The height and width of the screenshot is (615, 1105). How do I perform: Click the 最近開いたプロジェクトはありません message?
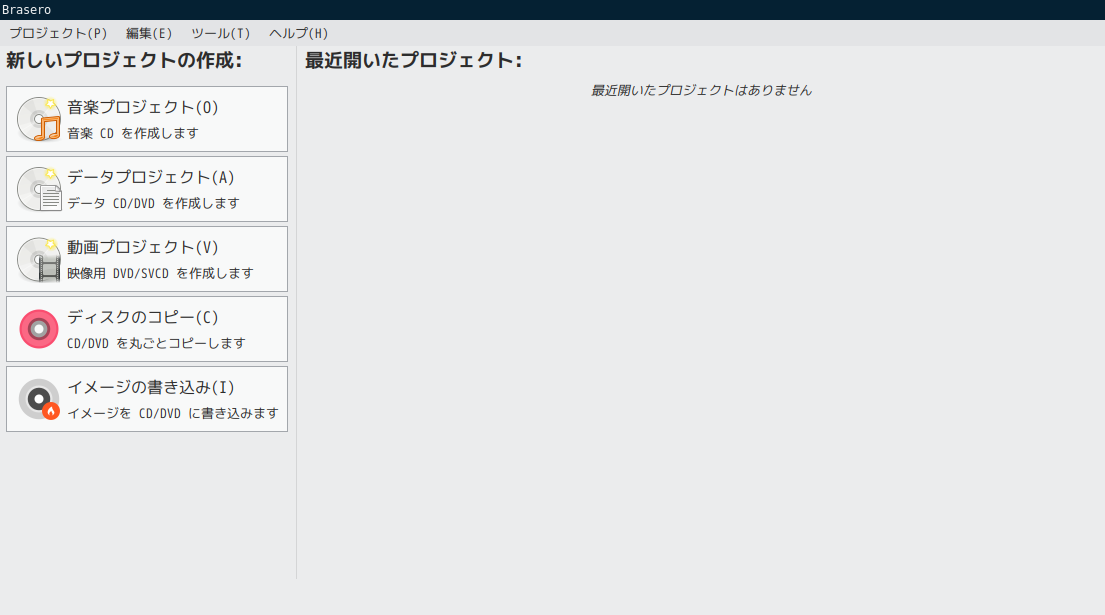point(701,90)
